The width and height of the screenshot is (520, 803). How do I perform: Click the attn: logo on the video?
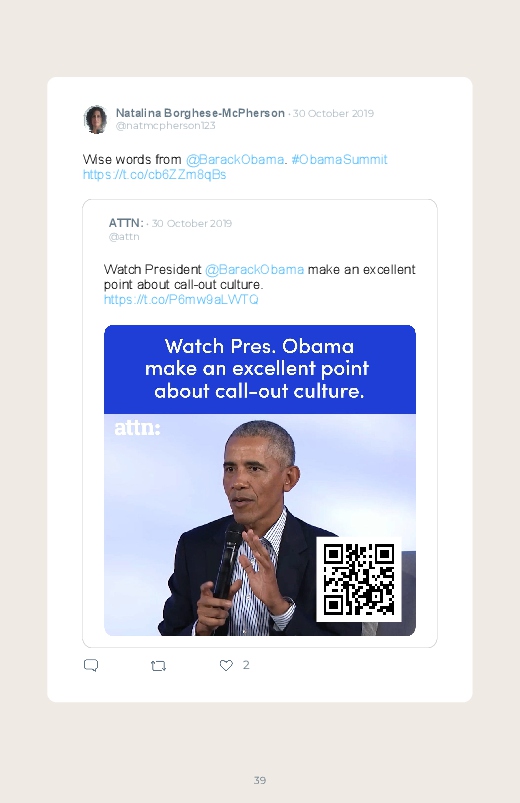point(137,428)
